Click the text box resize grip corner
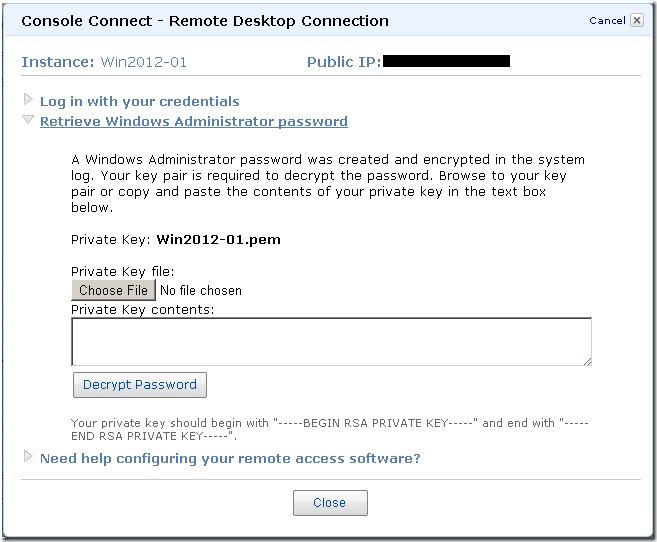The width and height of the screenshot is (657, 542). click(x=586, y=360)
